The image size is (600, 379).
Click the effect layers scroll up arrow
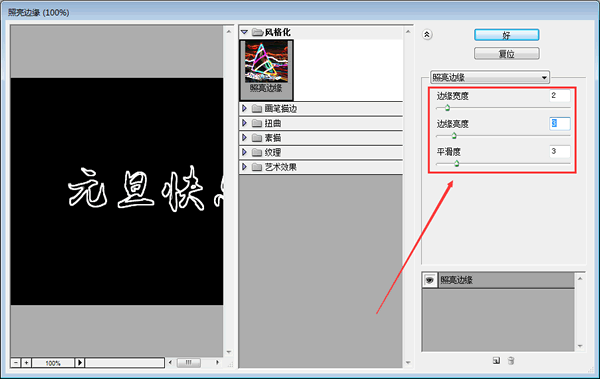click(x=580, y=279)
